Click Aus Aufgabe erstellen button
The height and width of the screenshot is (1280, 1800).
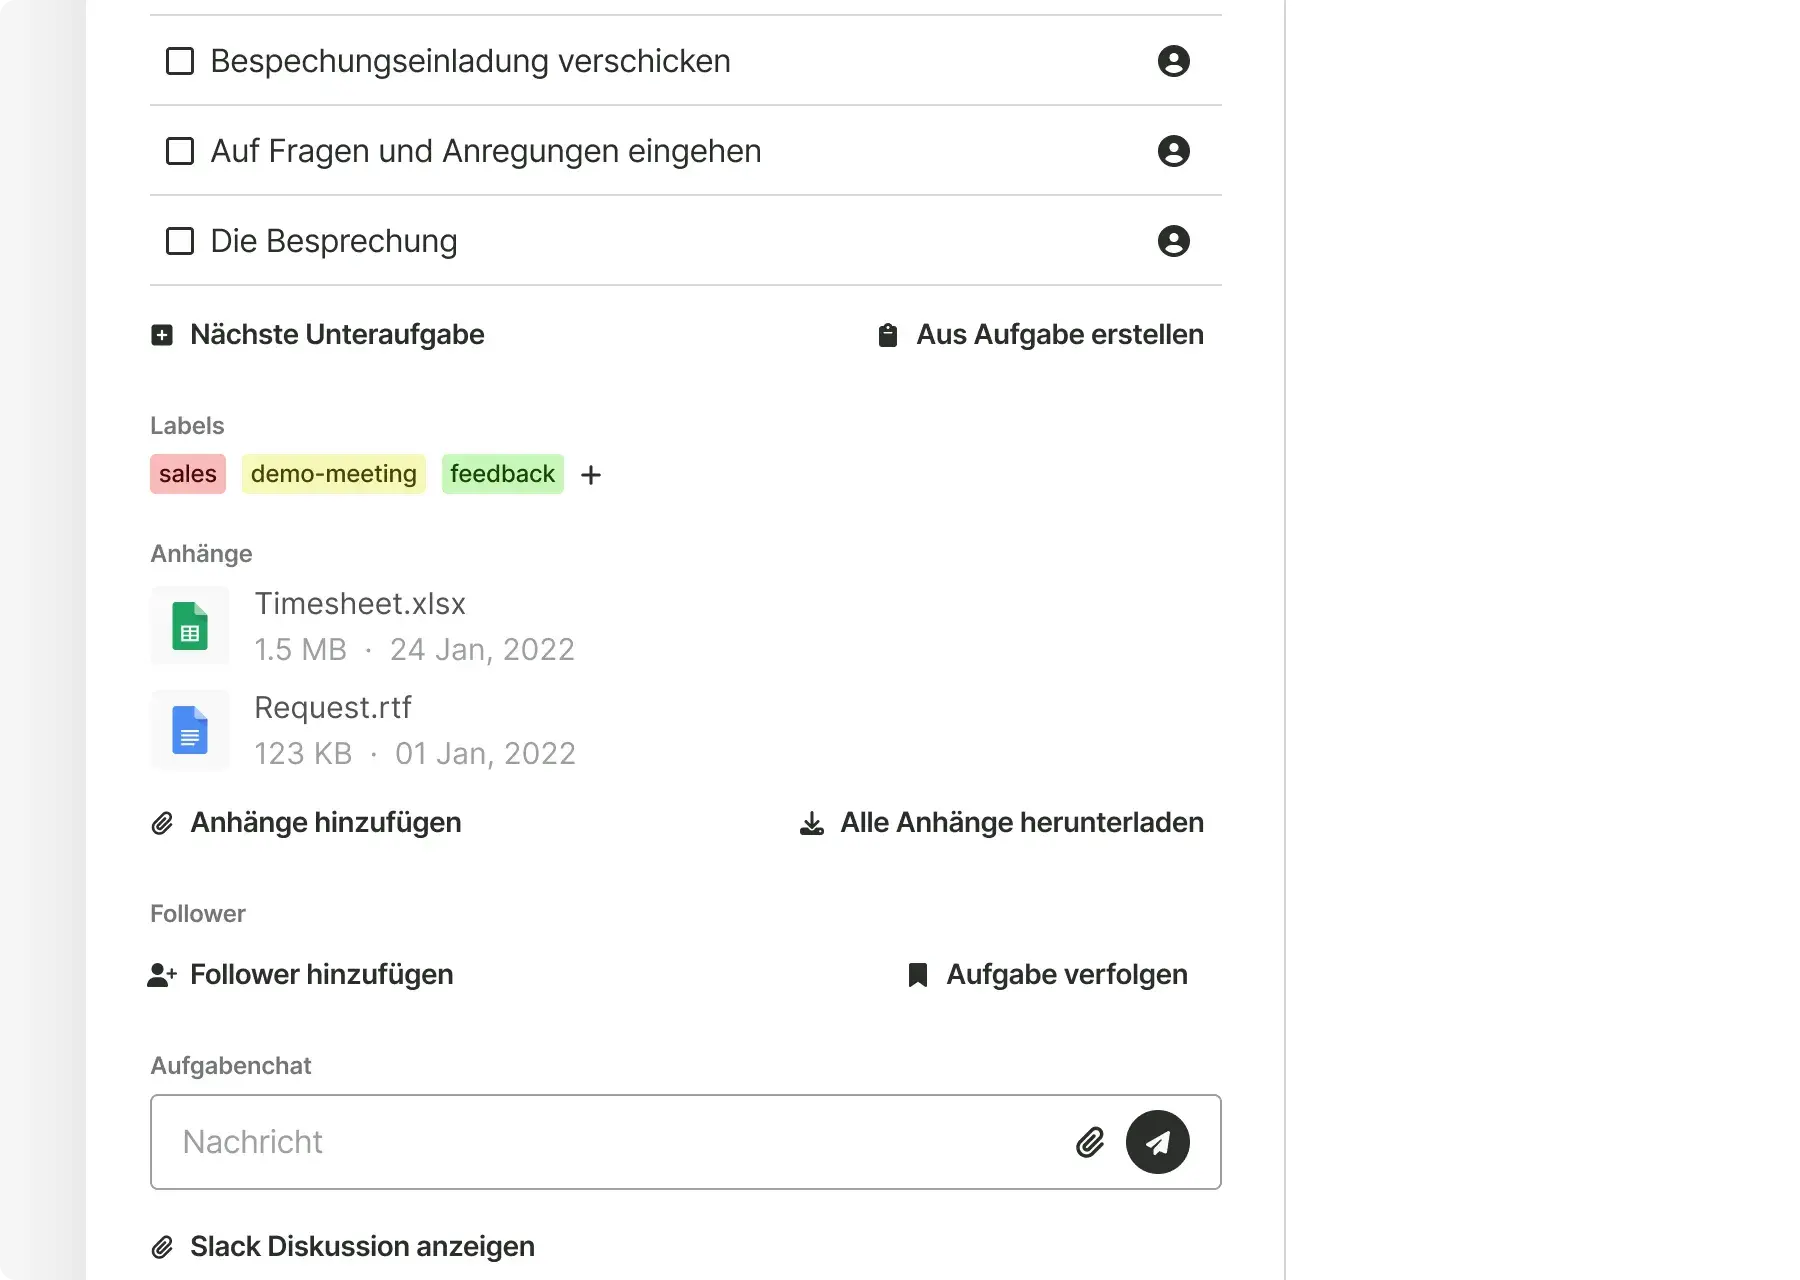pos(1040,335)
